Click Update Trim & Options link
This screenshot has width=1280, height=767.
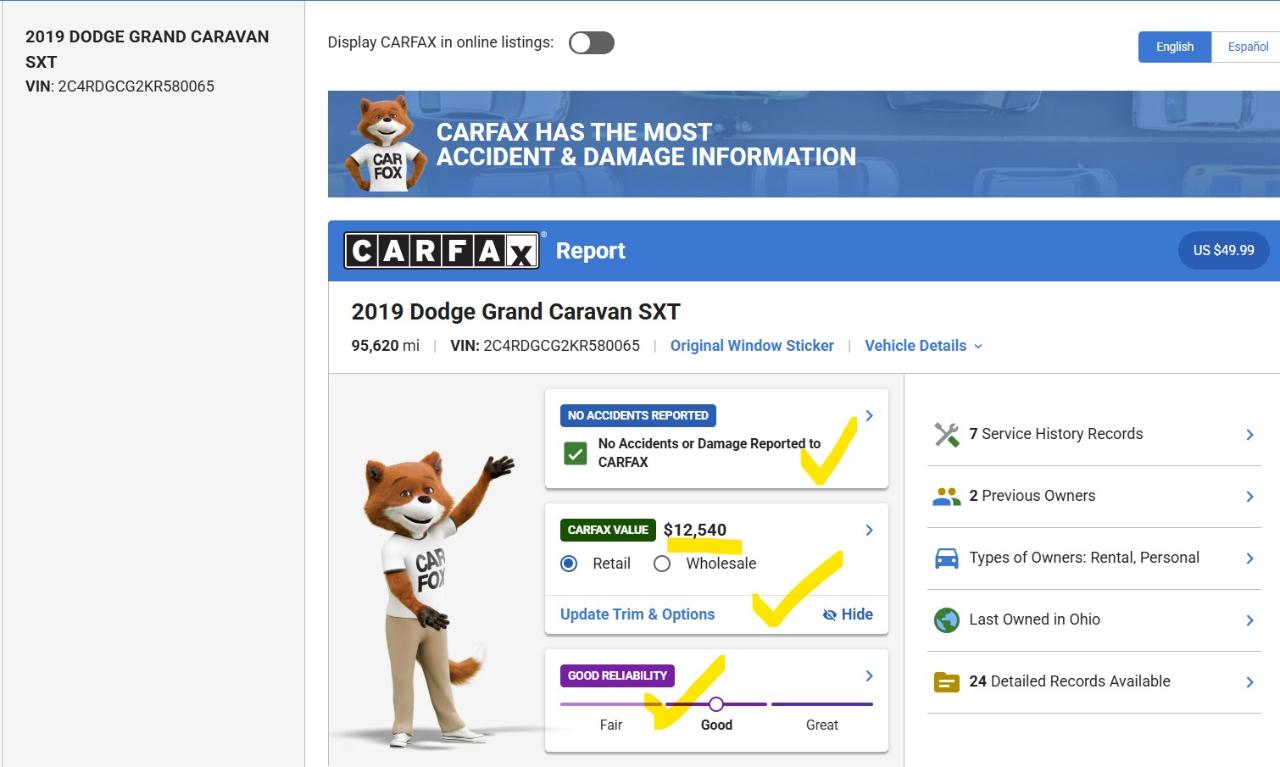point(637,614)
